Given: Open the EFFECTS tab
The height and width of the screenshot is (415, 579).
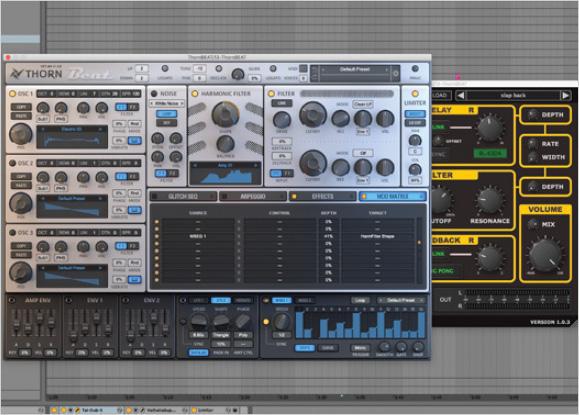Looking at the screenshot, I should click(x=322, y=196).
